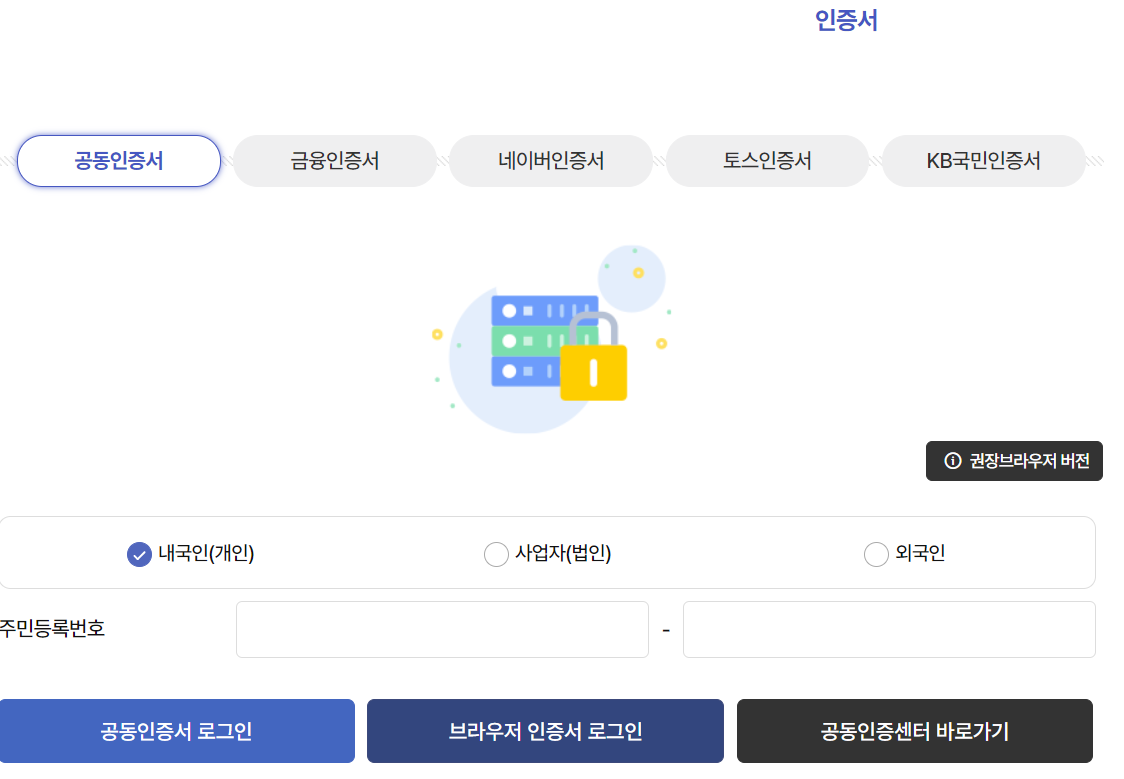This screenshot has height=779, width=1124.
Task: Open the KB국민인증서 tab
Action: click(983, 160)
